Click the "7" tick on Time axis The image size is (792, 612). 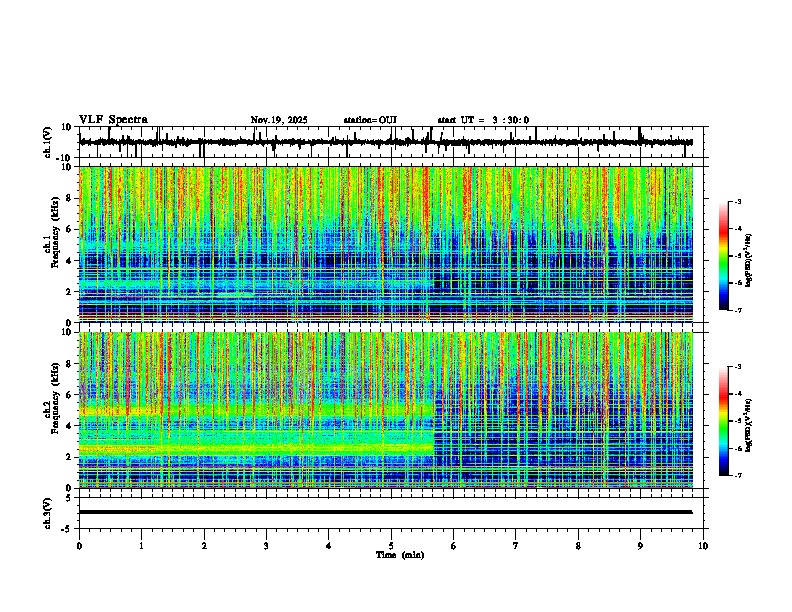tap(516, 546)
